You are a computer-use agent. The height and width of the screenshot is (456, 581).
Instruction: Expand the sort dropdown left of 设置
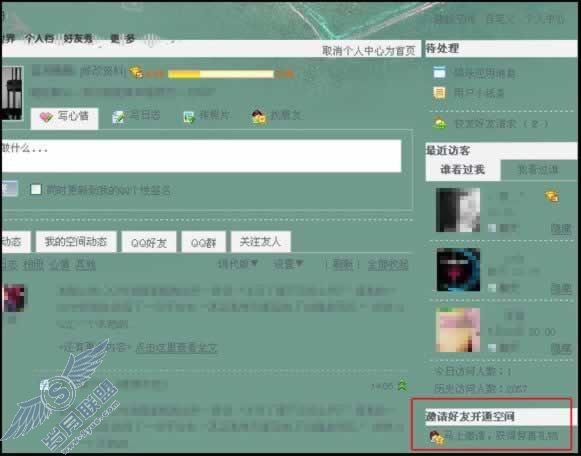click(237, 264)
